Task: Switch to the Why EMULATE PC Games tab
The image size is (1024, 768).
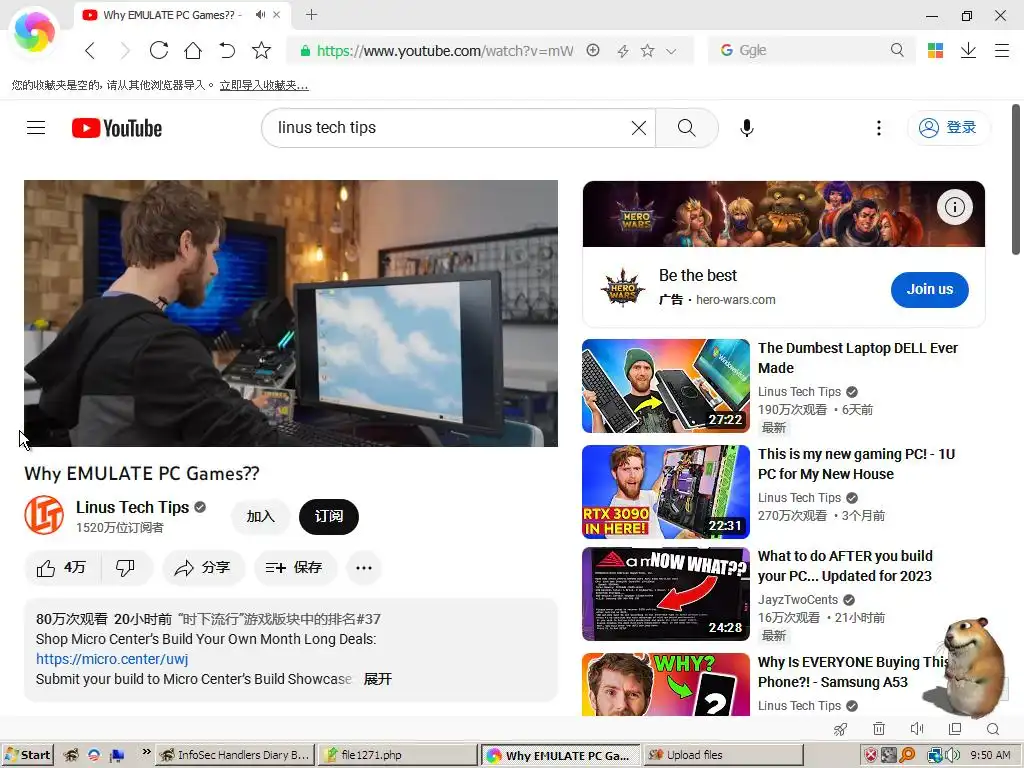Action: tap(173, 14)
